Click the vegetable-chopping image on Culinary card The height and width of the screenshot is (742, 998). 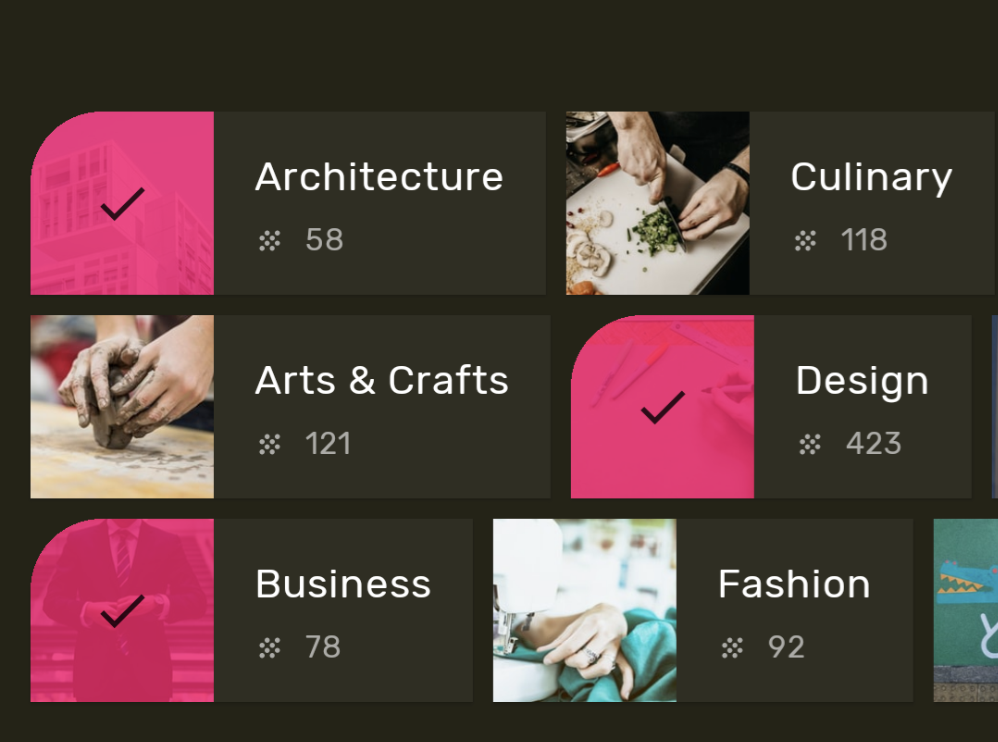pos(656,202)
